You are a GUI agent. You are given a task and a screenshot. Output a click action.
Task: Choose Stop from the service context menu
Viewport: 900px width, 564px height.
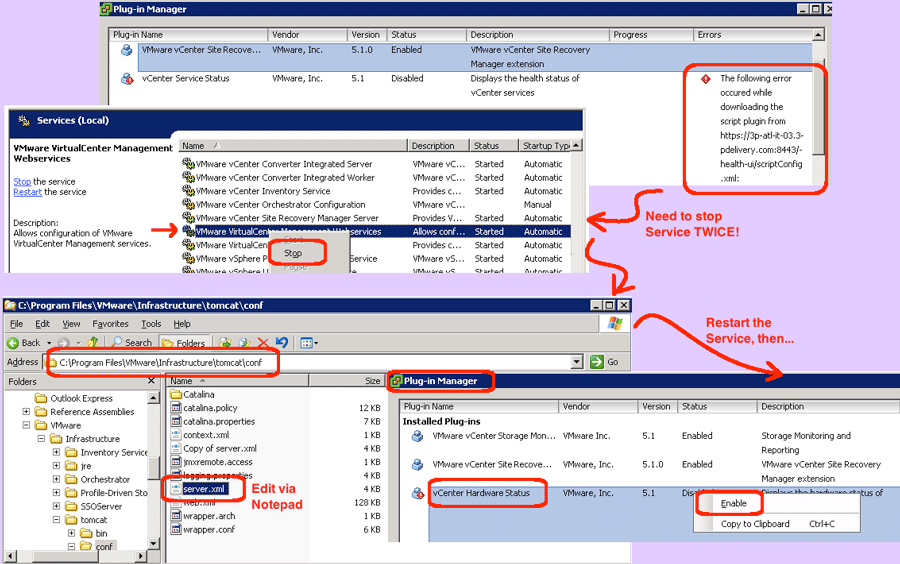(x=293, y=253)
